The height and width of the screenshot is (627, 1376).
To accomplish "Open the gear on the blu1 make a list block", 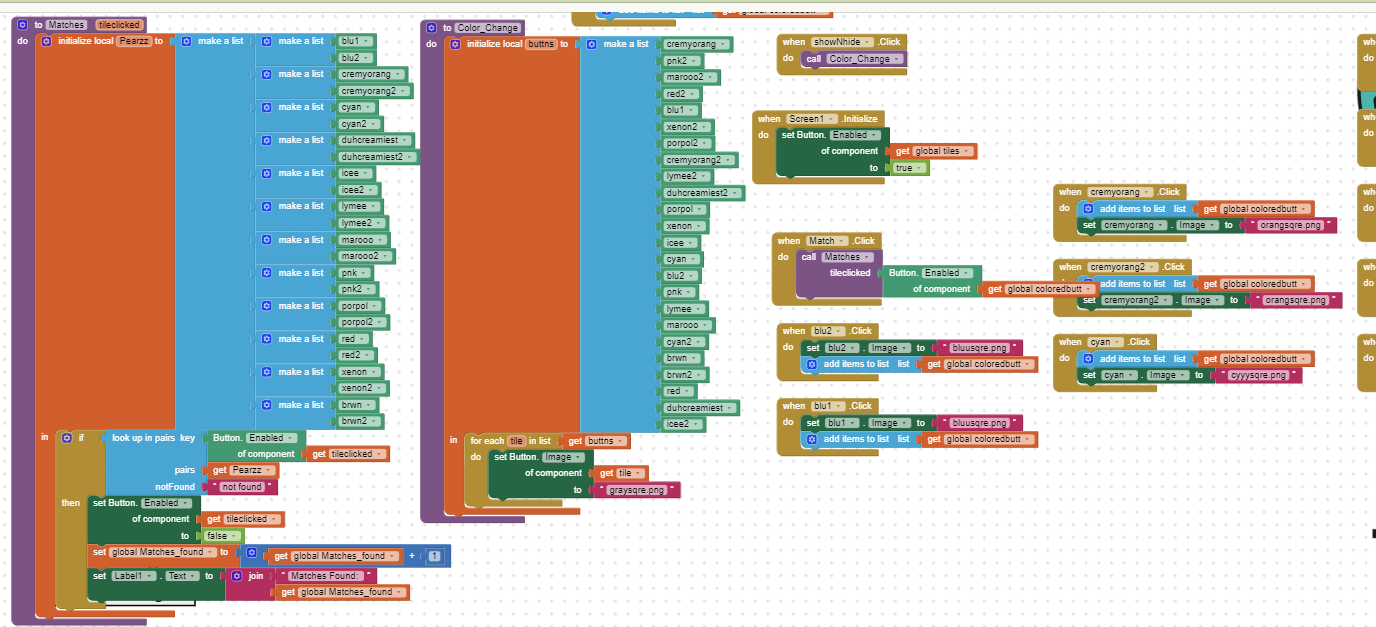I will [268, 41].
